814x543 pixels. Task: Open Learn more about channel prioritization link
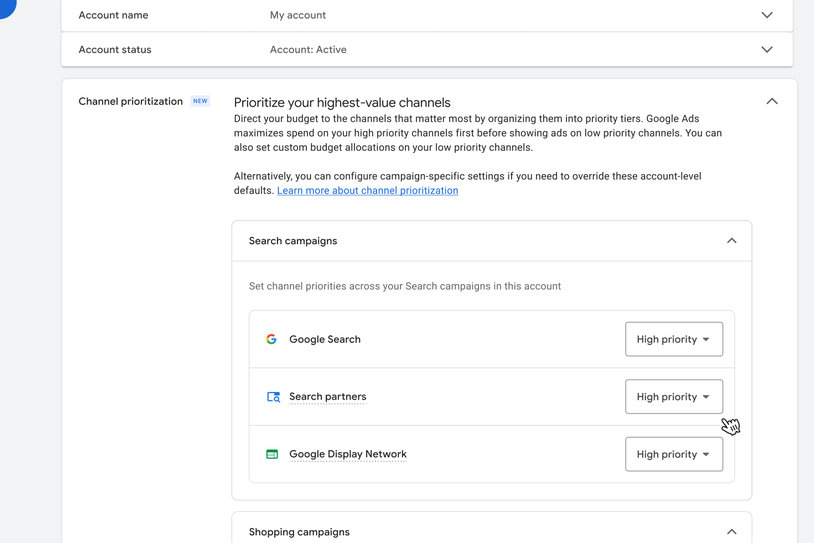tap(368, 191)
